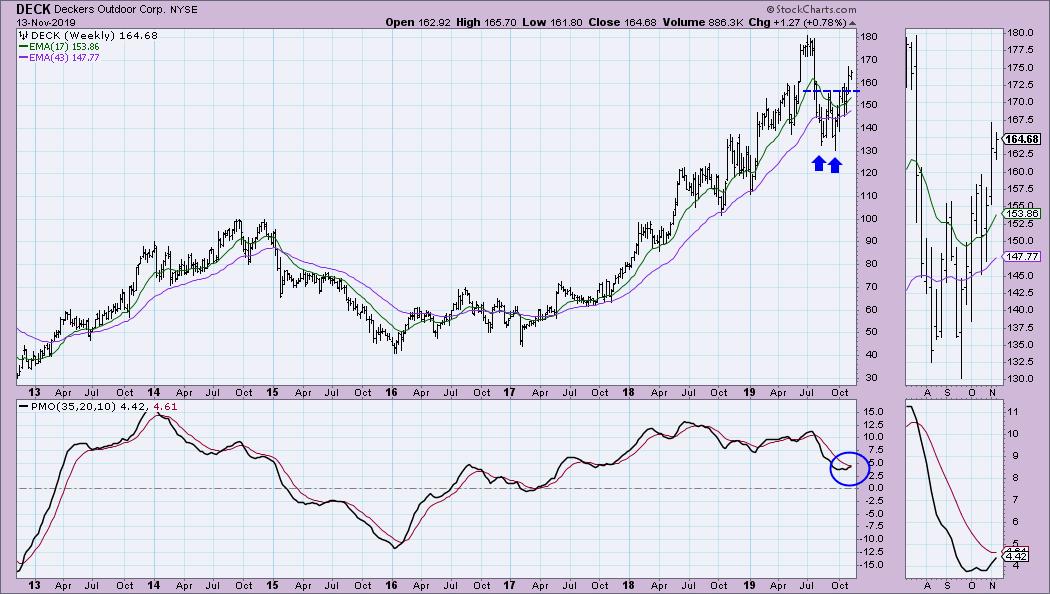This screenshot has width=1050, height=594.
Task: Click the DECK (Weekly) 164.68 legend
Action: tap(93, 35)
